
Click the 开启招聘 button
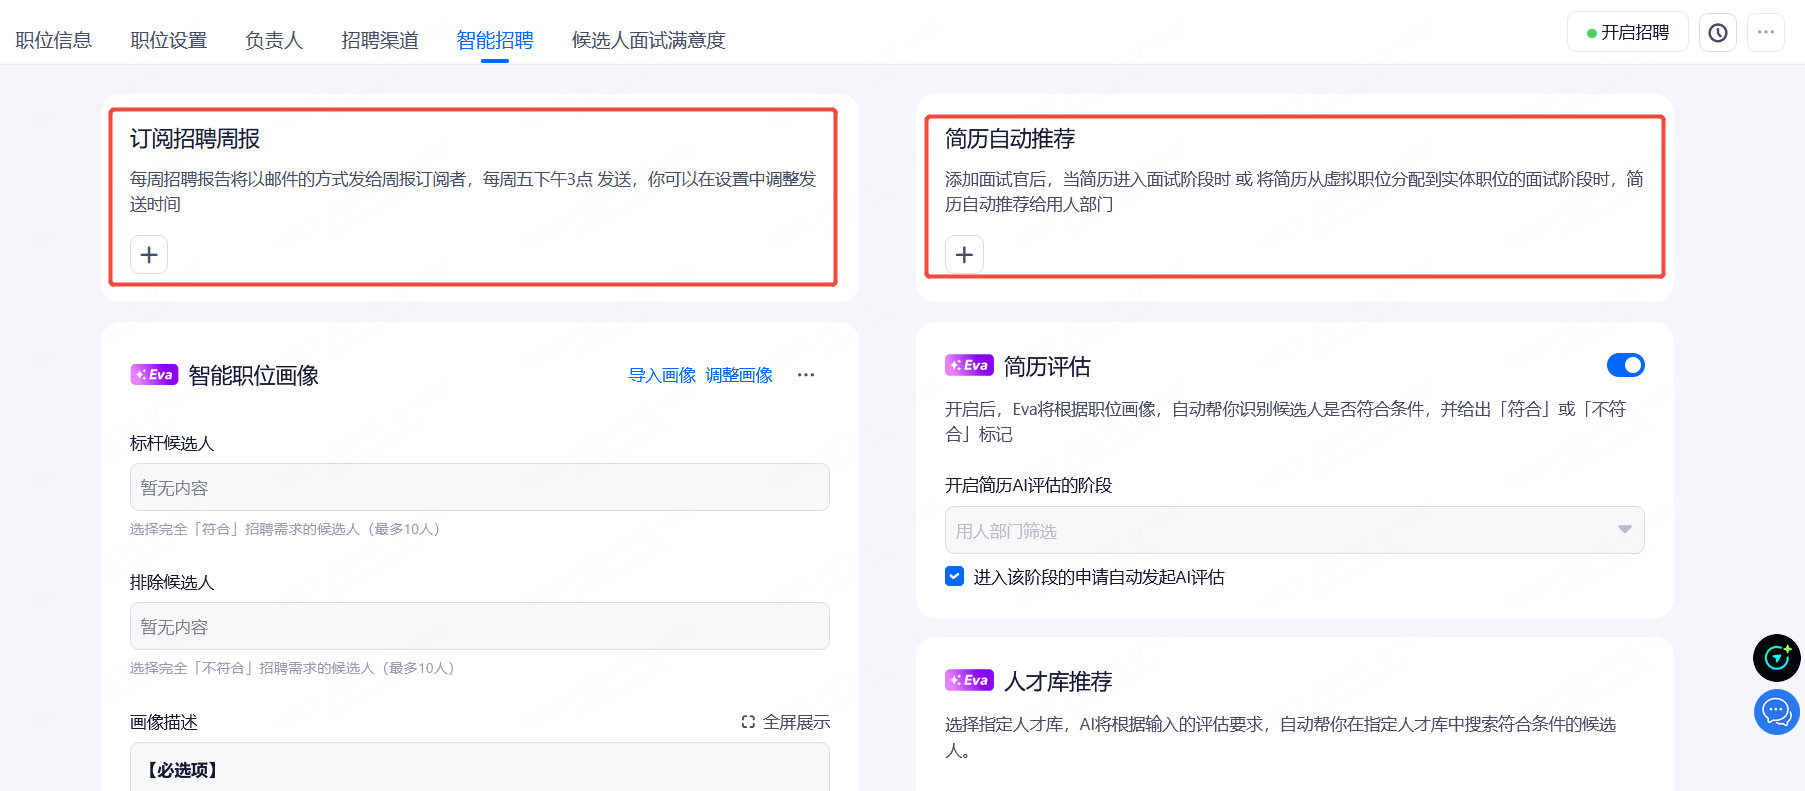tap(1627, 33)
